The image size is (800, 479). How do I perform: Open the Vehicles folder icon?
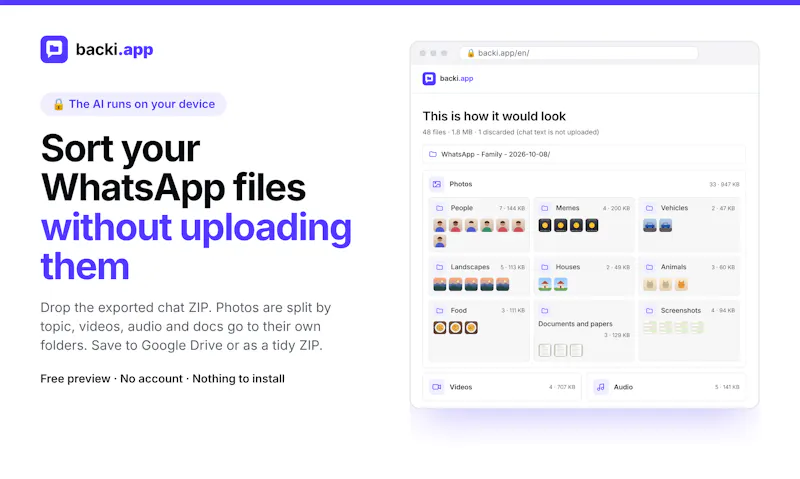649,208
